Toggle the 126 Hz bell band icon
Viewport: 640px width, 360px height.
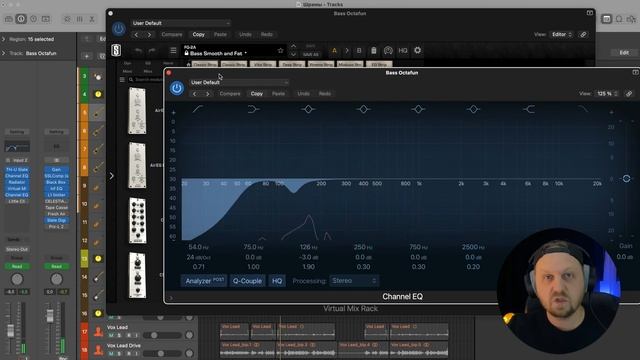pyautogui.click(x=308, y=109)
